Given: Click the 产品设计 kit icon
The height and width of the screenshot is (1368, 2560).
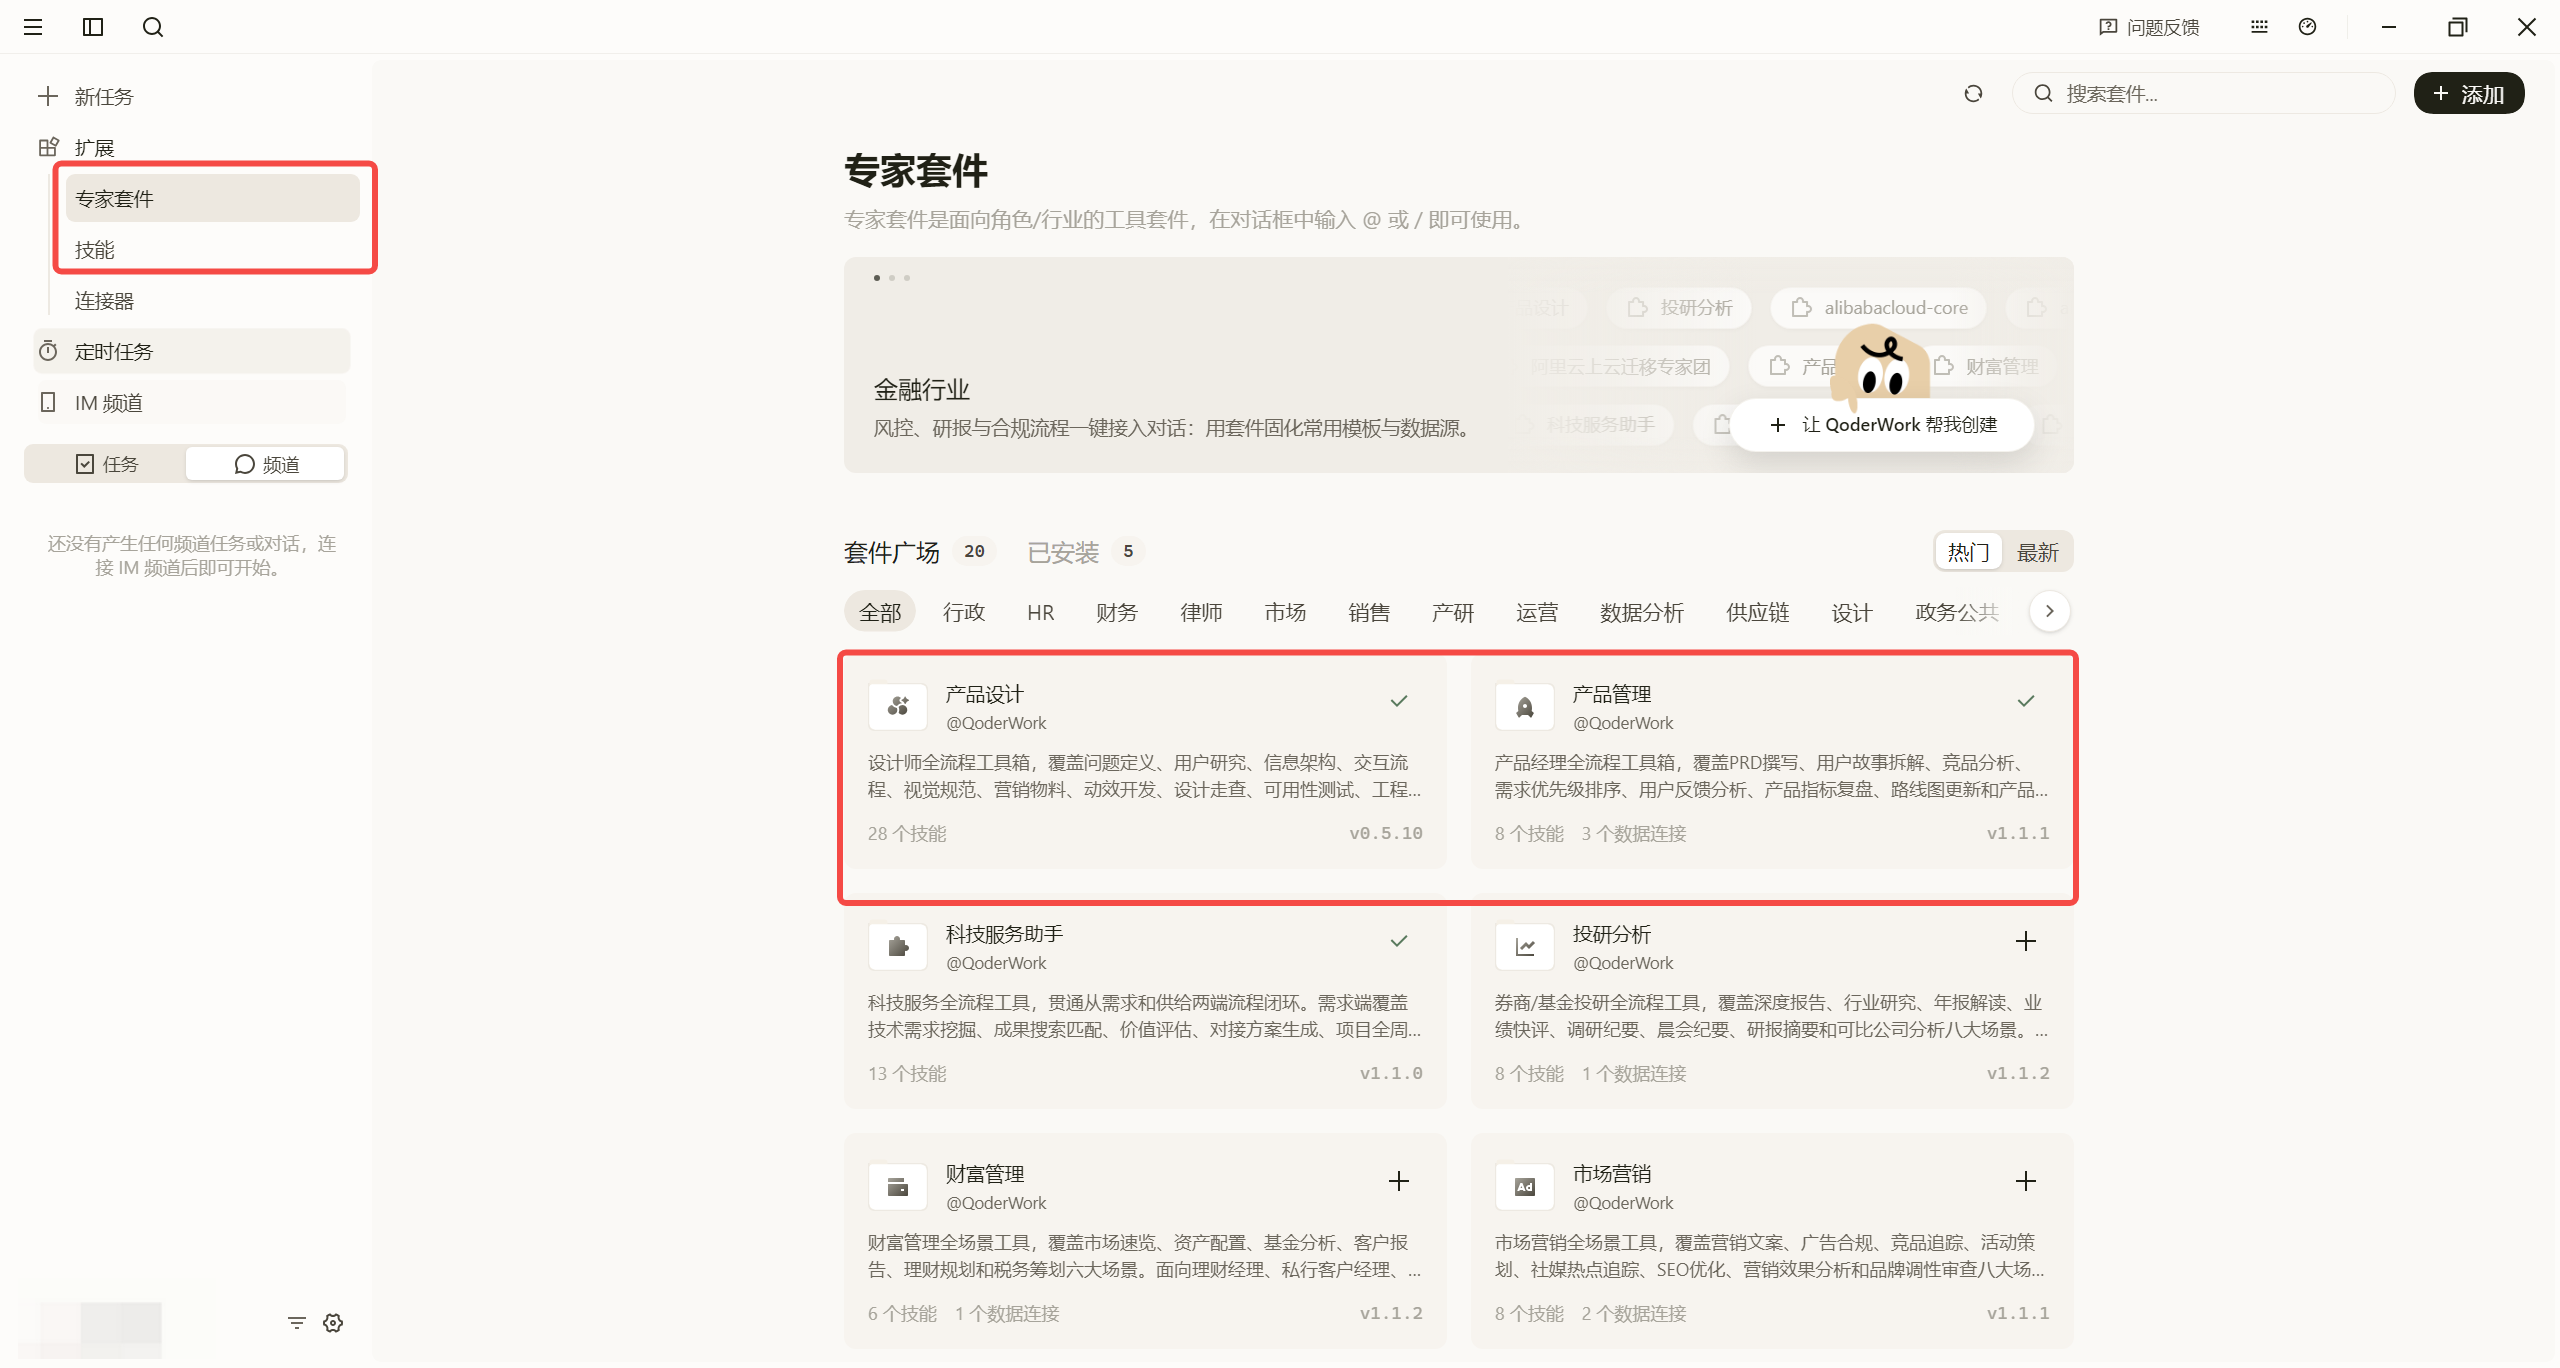Looking at the screenshot, I should 898,706.
